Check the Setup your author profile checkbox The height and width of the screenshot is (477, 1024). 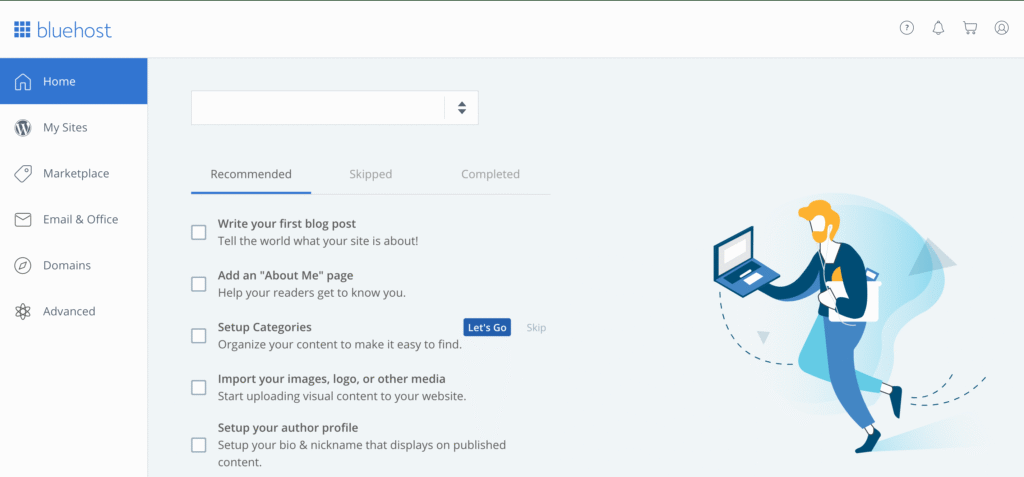click(199, 445)
